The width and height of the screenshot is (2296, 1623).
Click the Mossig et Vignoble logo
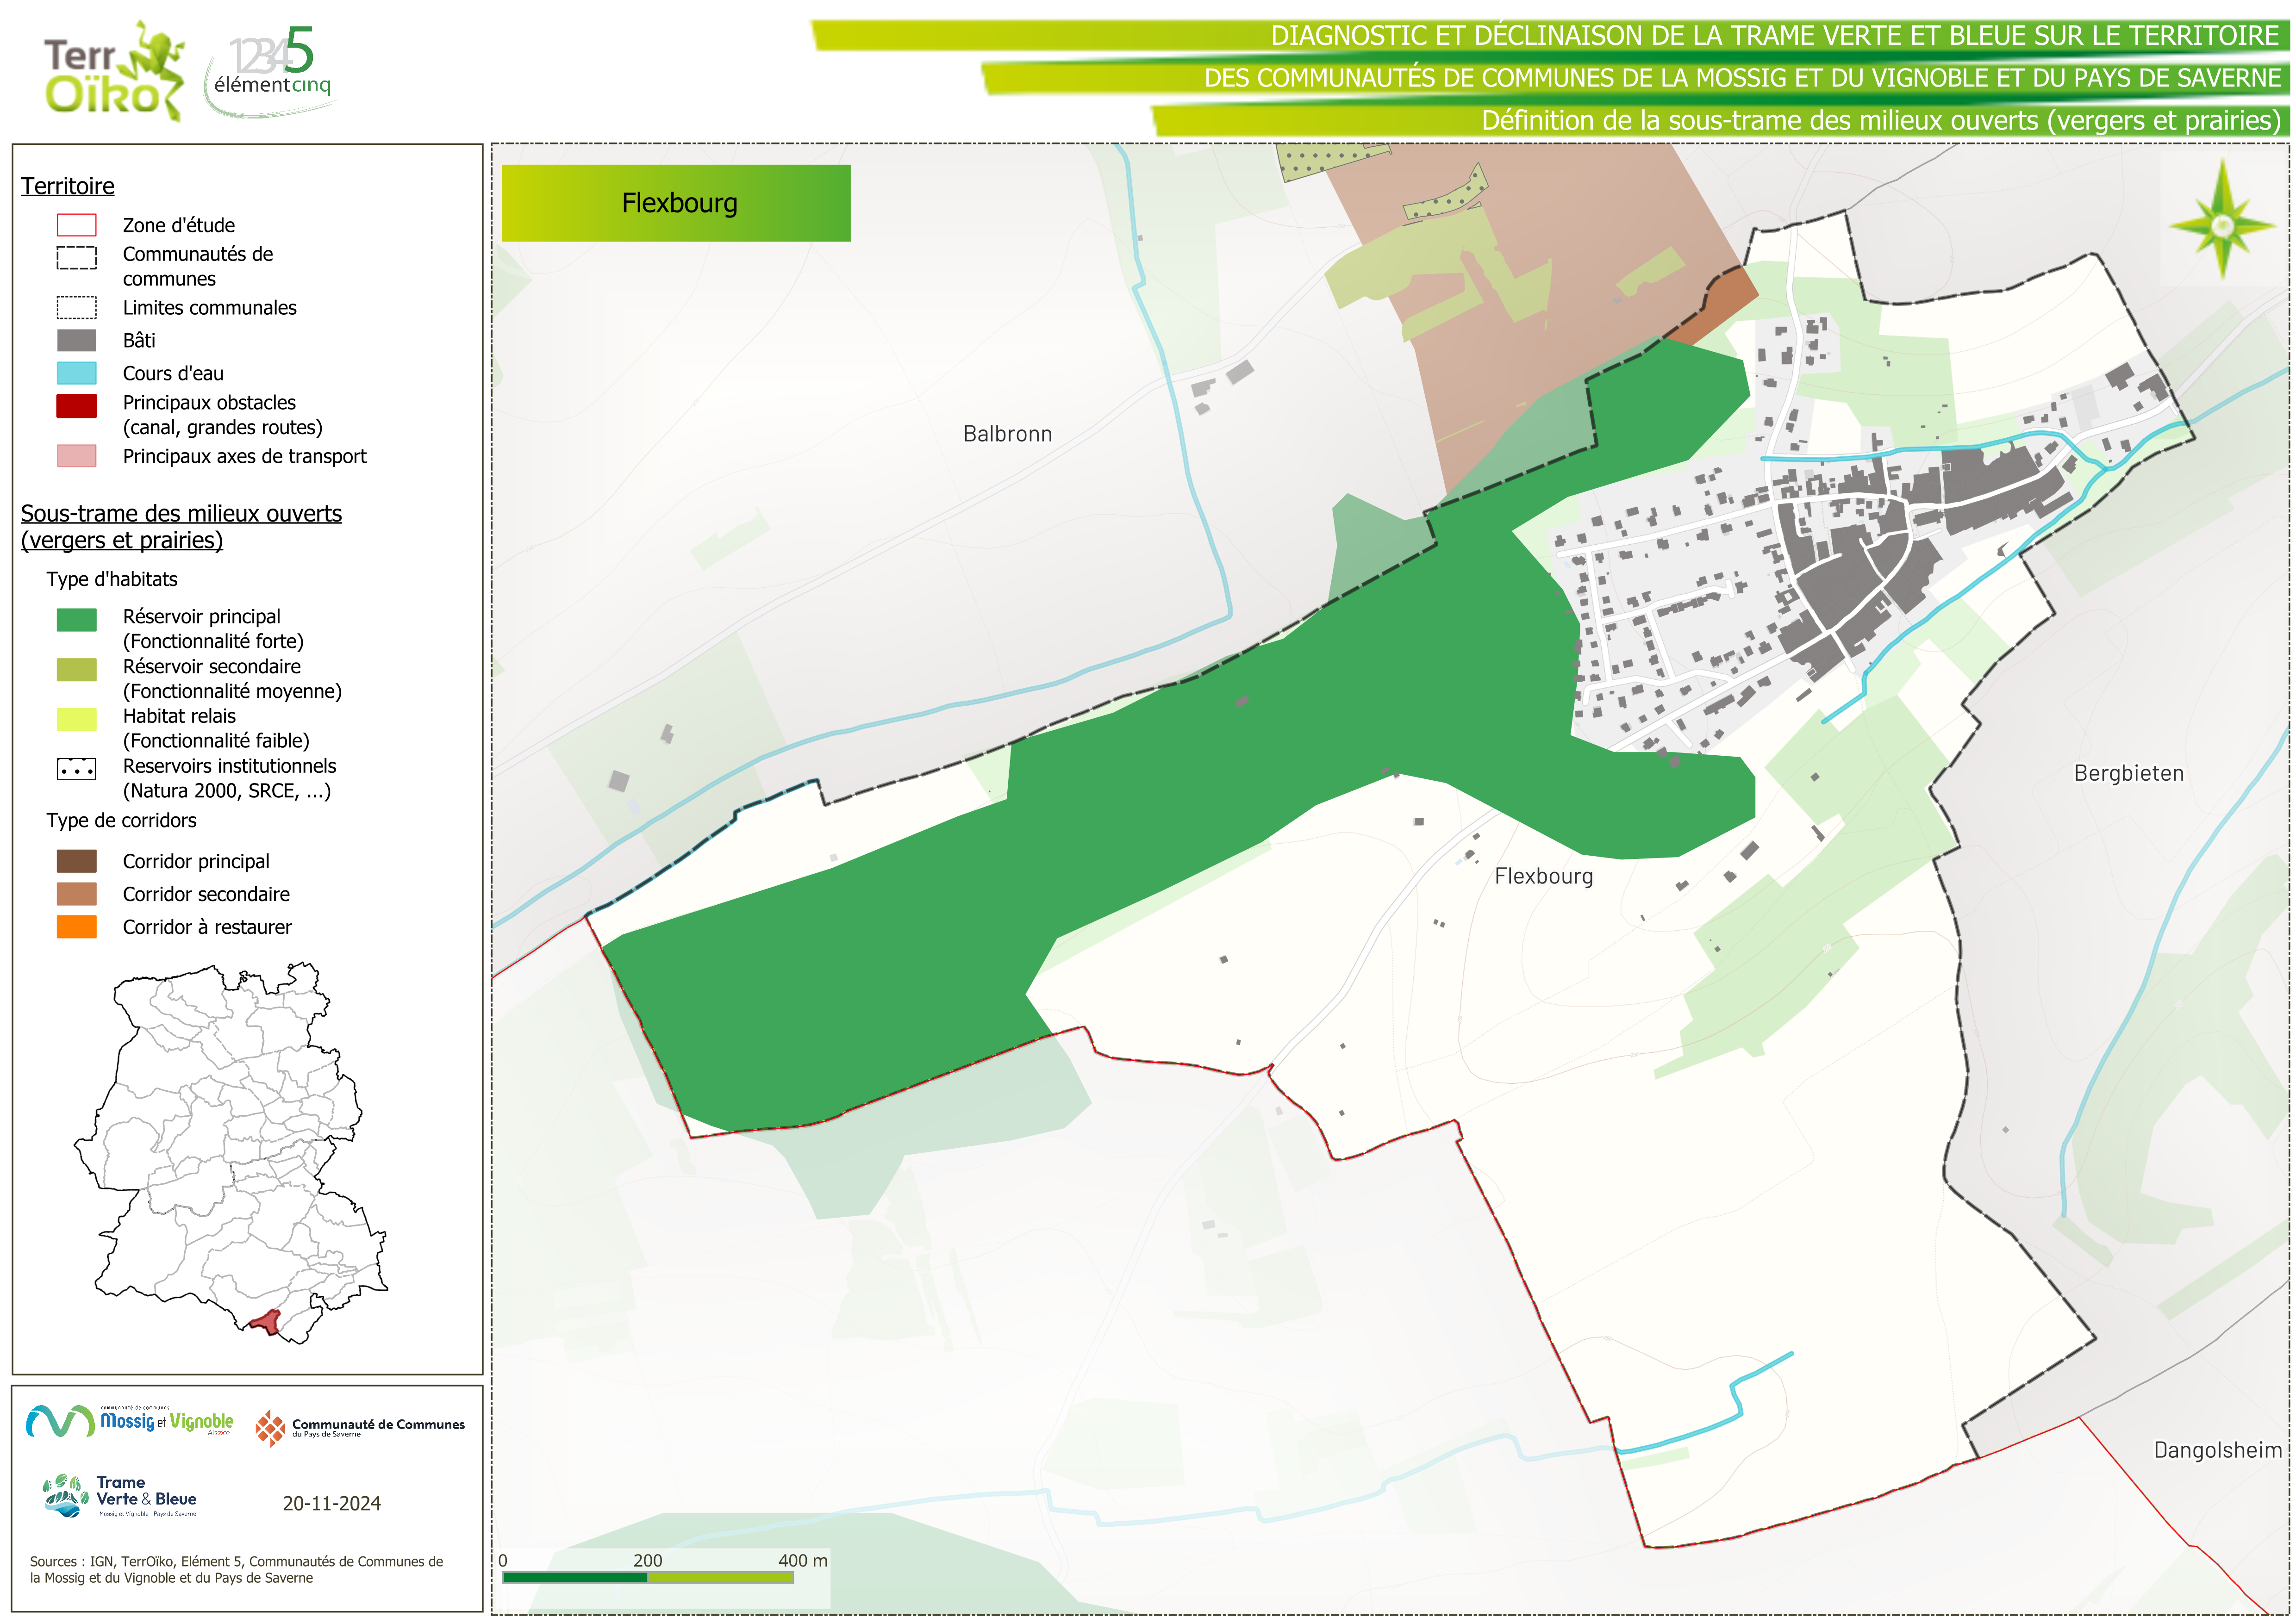click(x=131, y=1421)
